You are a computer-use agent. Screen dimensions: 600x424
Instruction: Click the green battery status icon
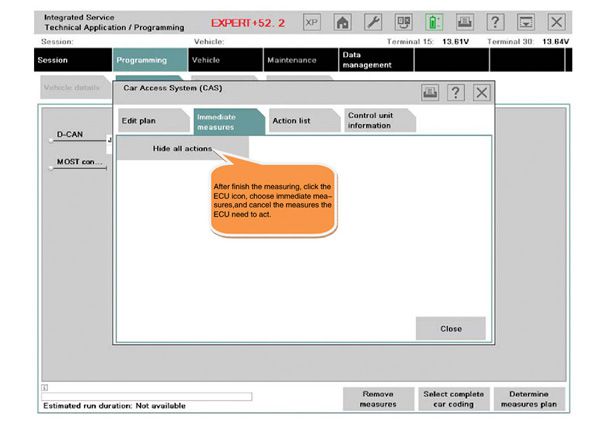(x=435, y=22)
